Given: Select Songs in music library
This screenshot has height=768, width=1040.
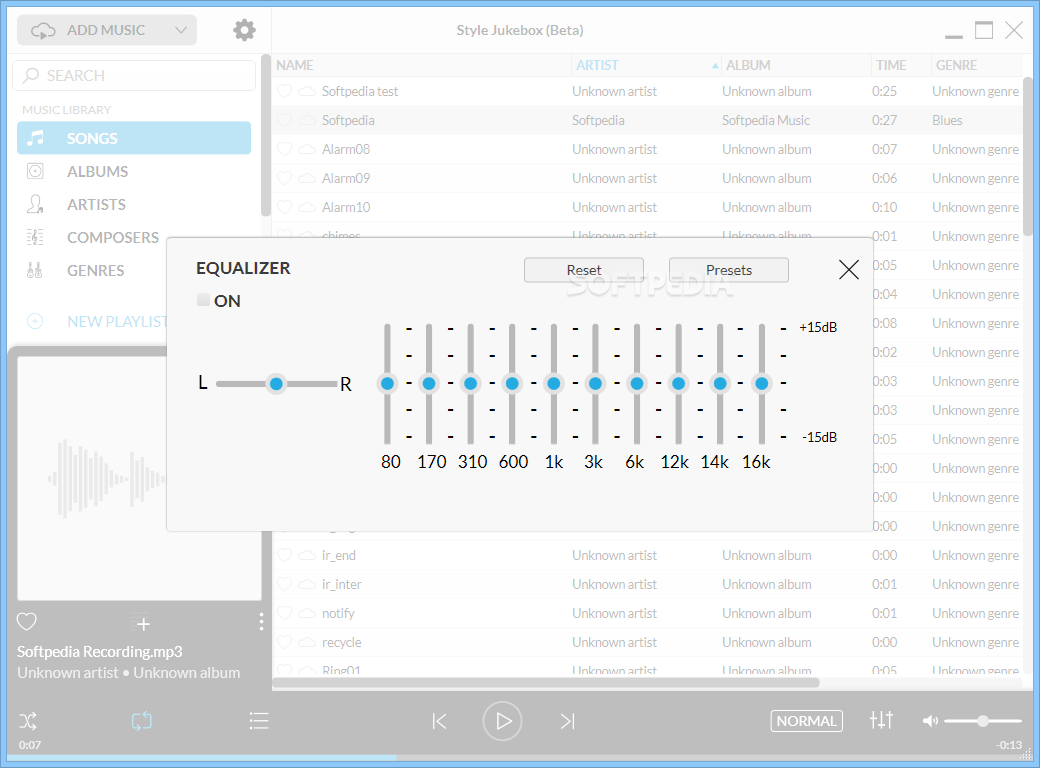Looking at the screenshot, I should tap(134, 138).
